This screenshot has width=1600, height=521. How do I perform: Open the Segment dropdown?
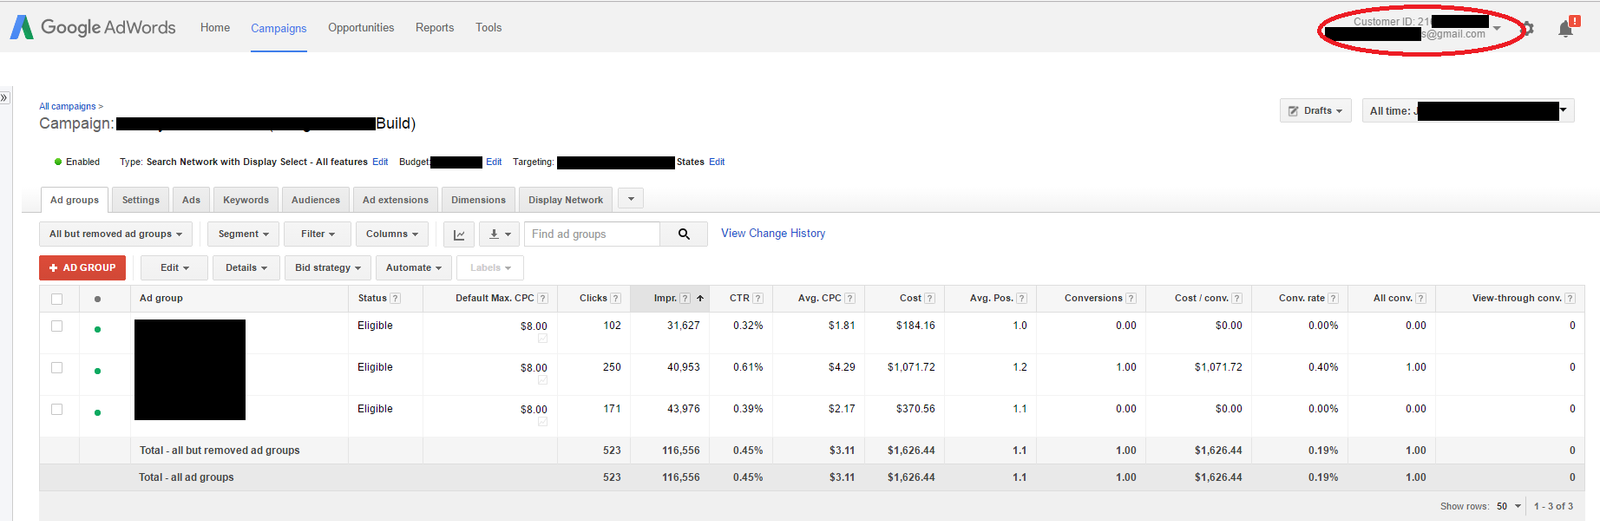(x=244, y=234)
